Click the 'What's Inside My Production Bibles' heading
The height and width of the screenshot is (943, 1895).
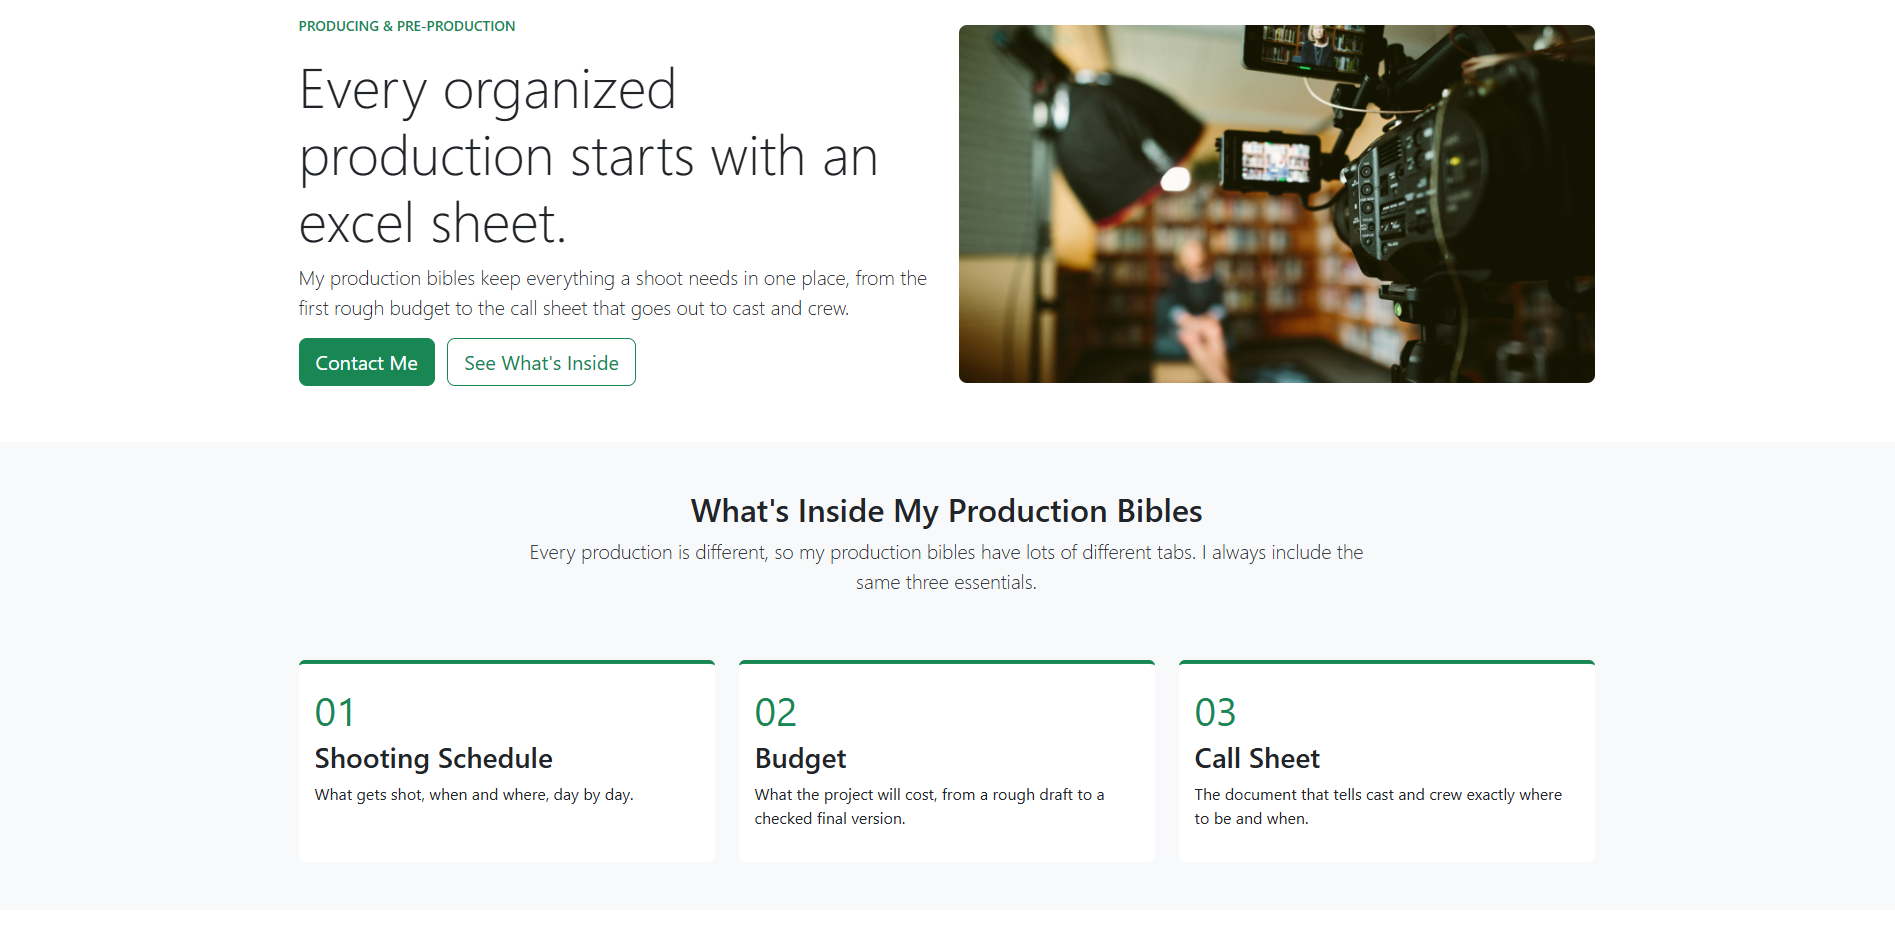click(x=946, y=511)
